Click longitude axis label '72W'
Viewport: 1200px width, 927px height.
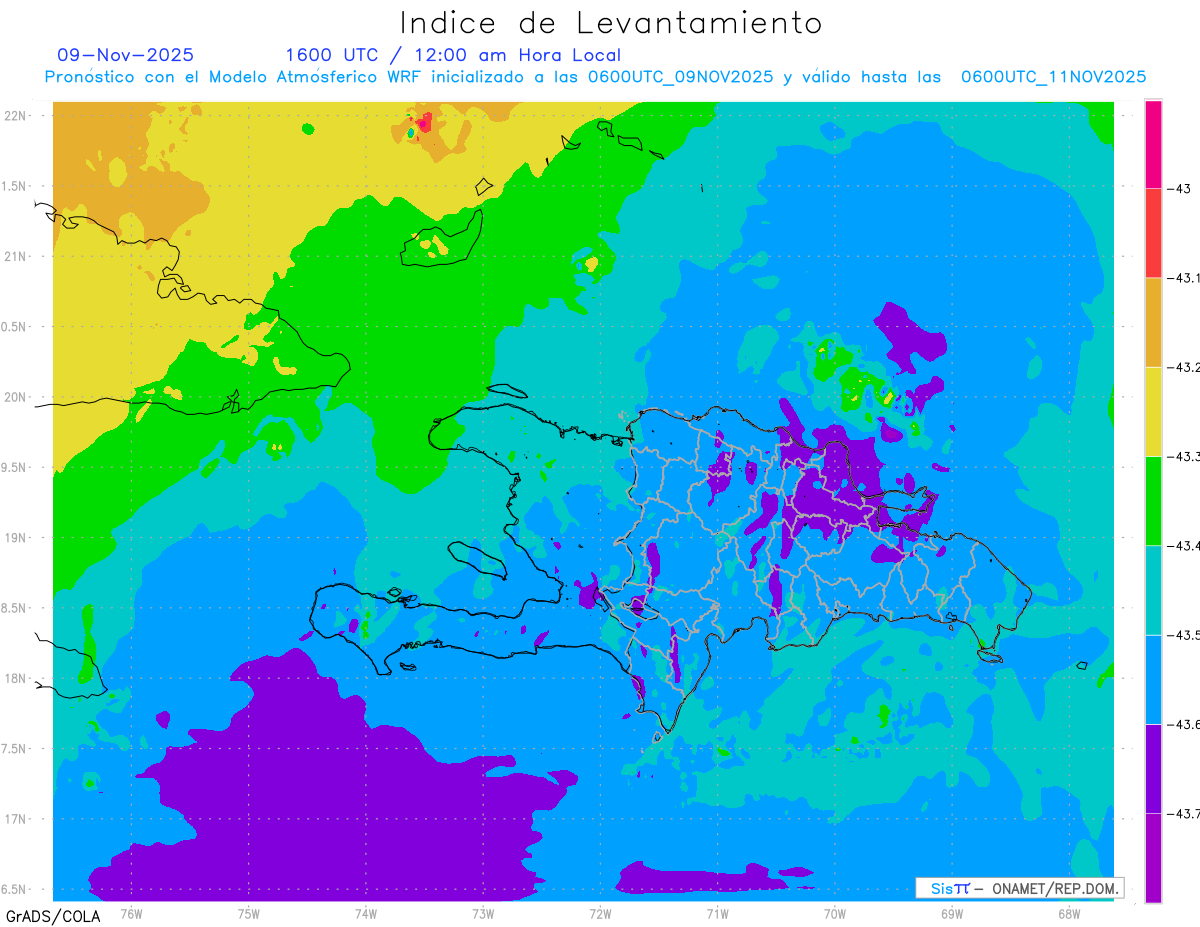[600, 913]
